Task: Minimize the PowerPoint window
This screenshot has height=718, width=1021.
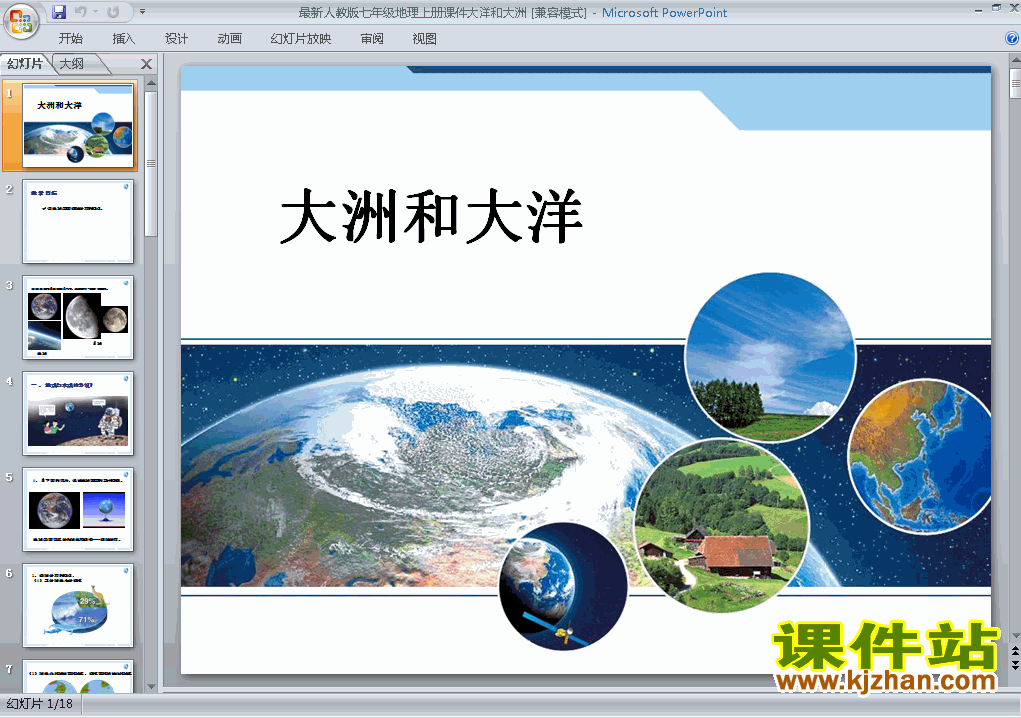Action: coord(979,8)
